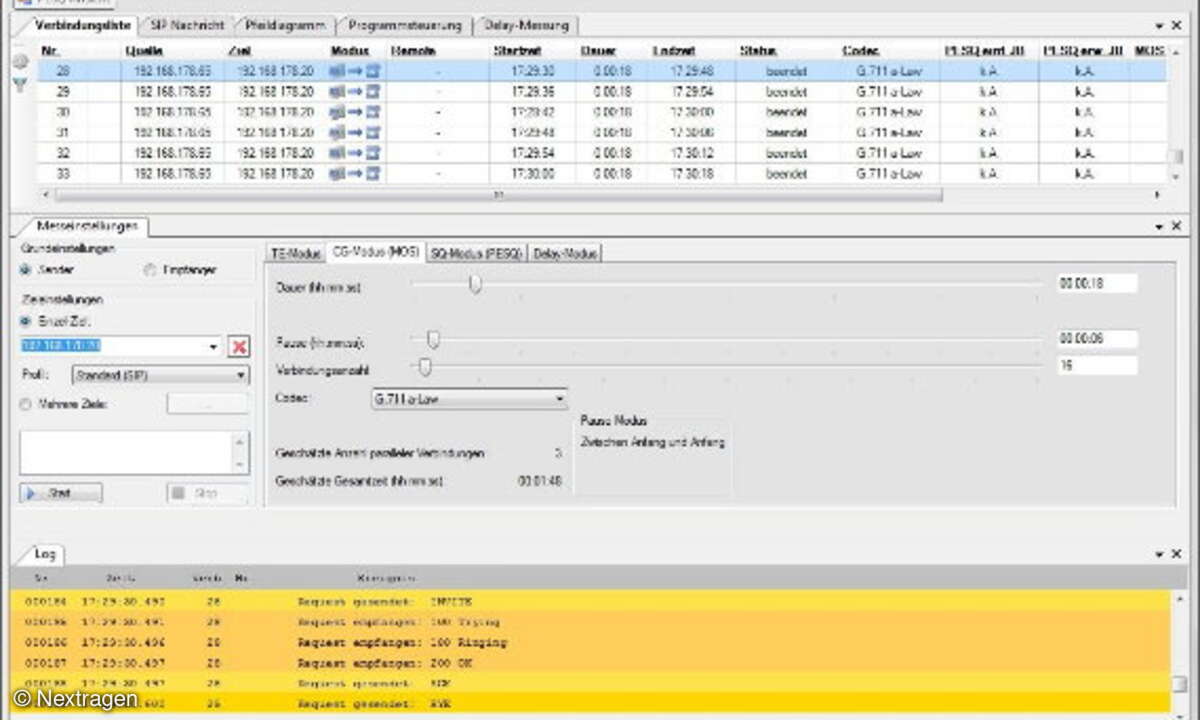Open the Messeinstellungen panel options arrow
Viewport: 1200px width, 720px height.
point(1160,227)
